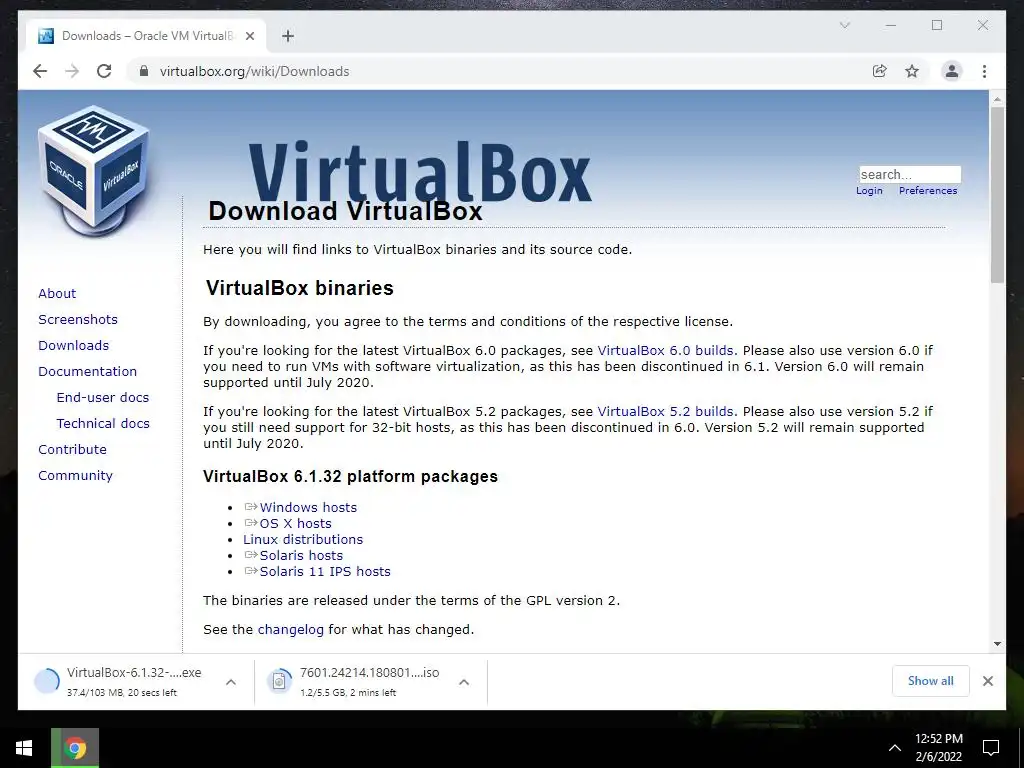Open the Chrome three-dot menu
1024x768 pixels.
[x=984, y=71]
